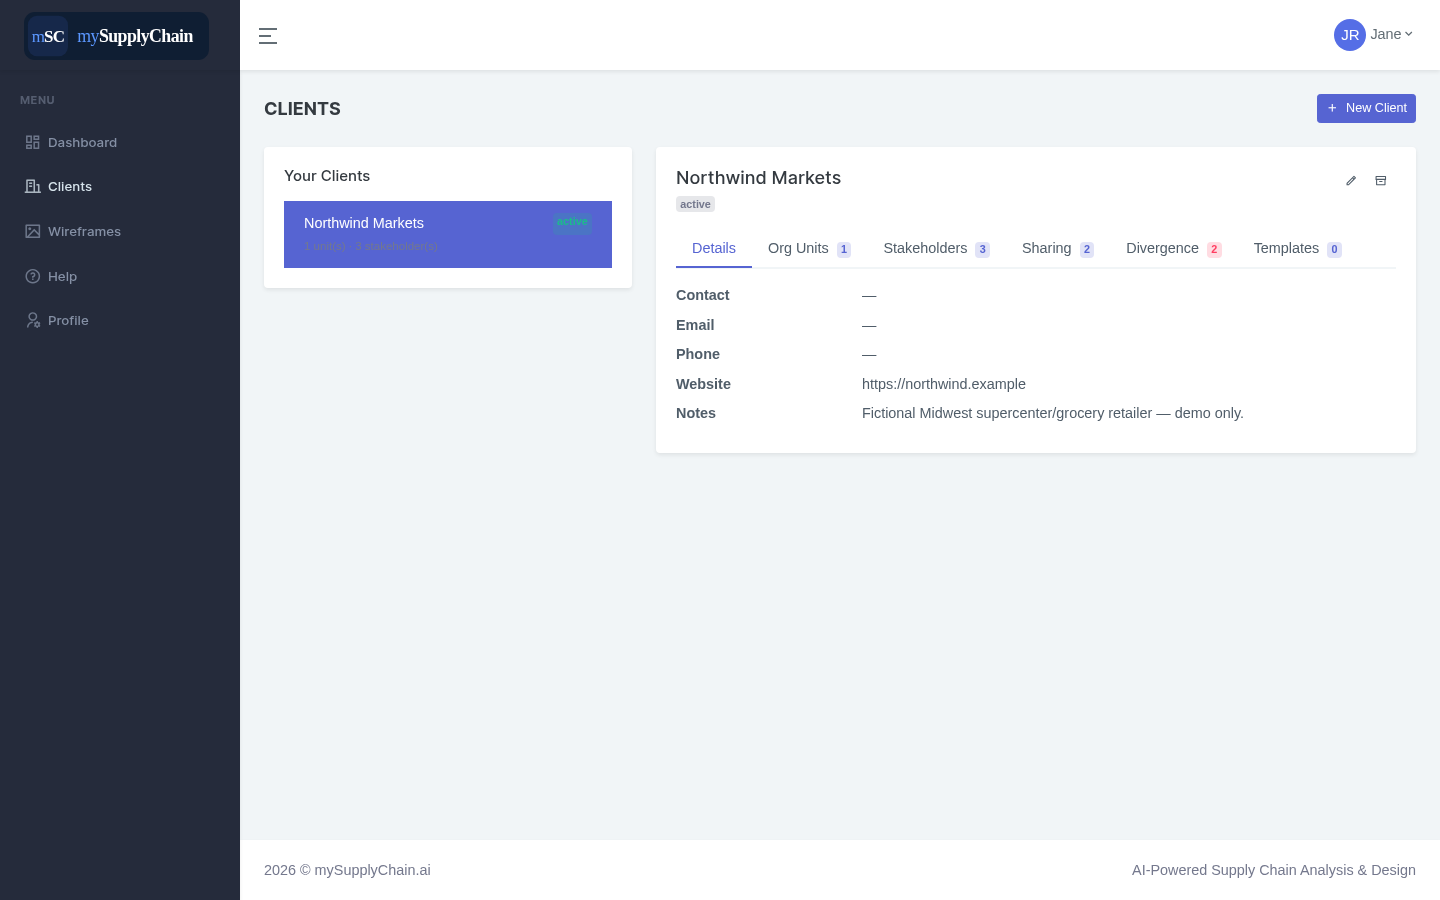The image size is (1440, 900).
Task: Click the AI-Powered Supply Chain footer text
Action: [x=1274, y=870]
